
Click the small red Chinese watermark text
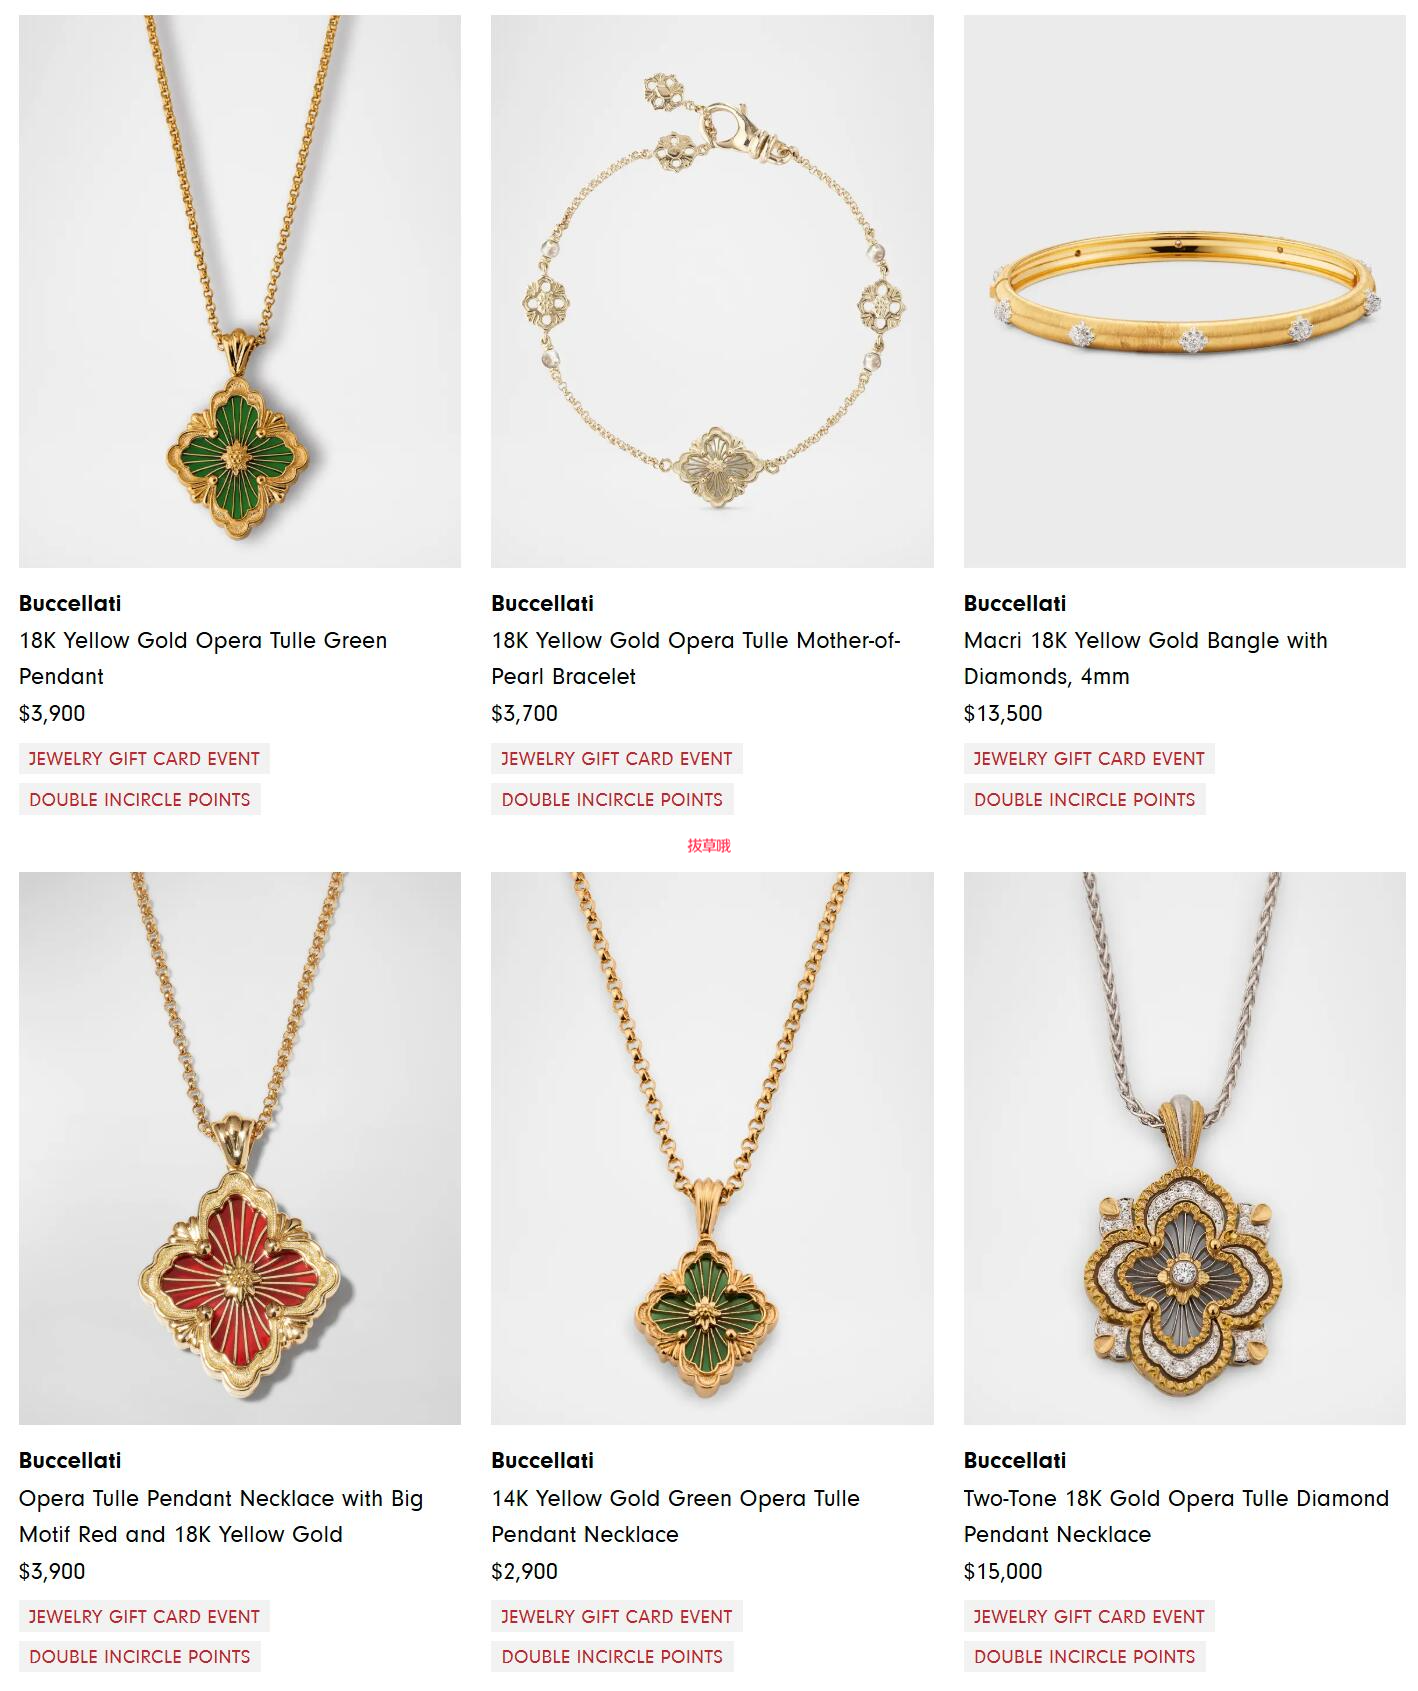point(709,846)
